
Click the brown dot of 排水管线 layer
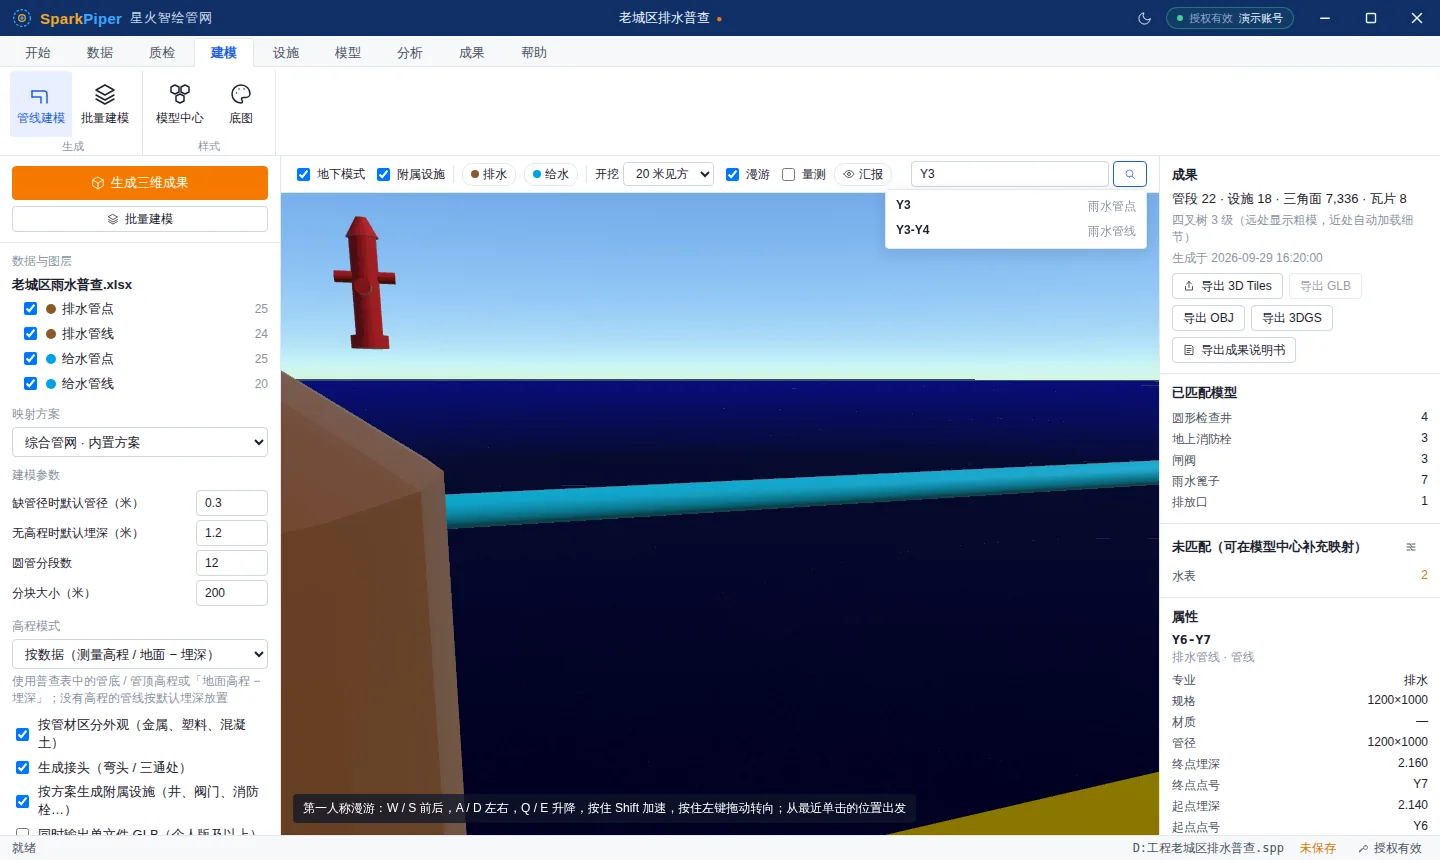point(51,334)
